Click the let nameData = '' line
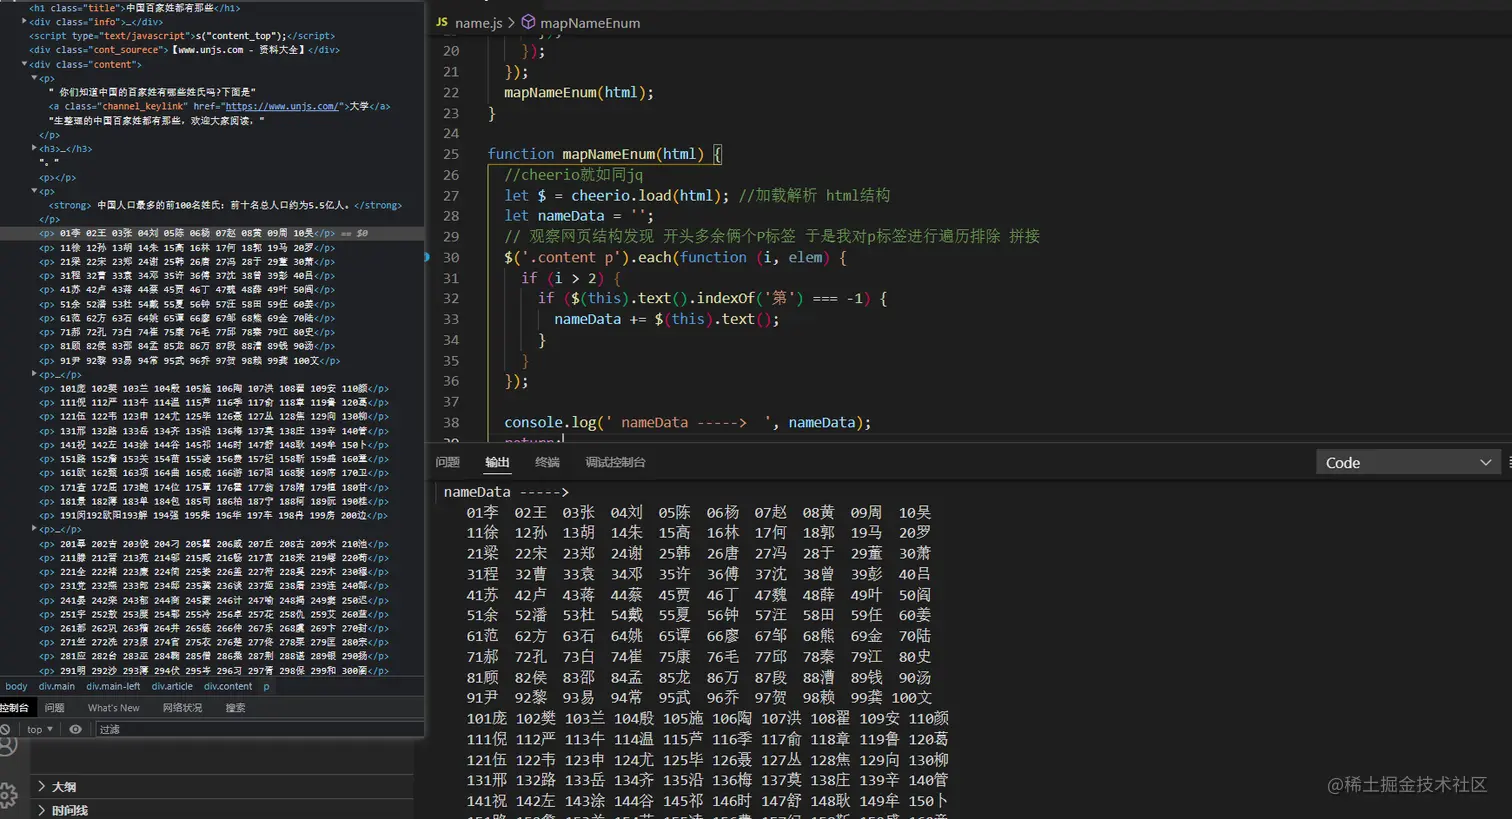The image size is (1512, 819). pos(579,215)
